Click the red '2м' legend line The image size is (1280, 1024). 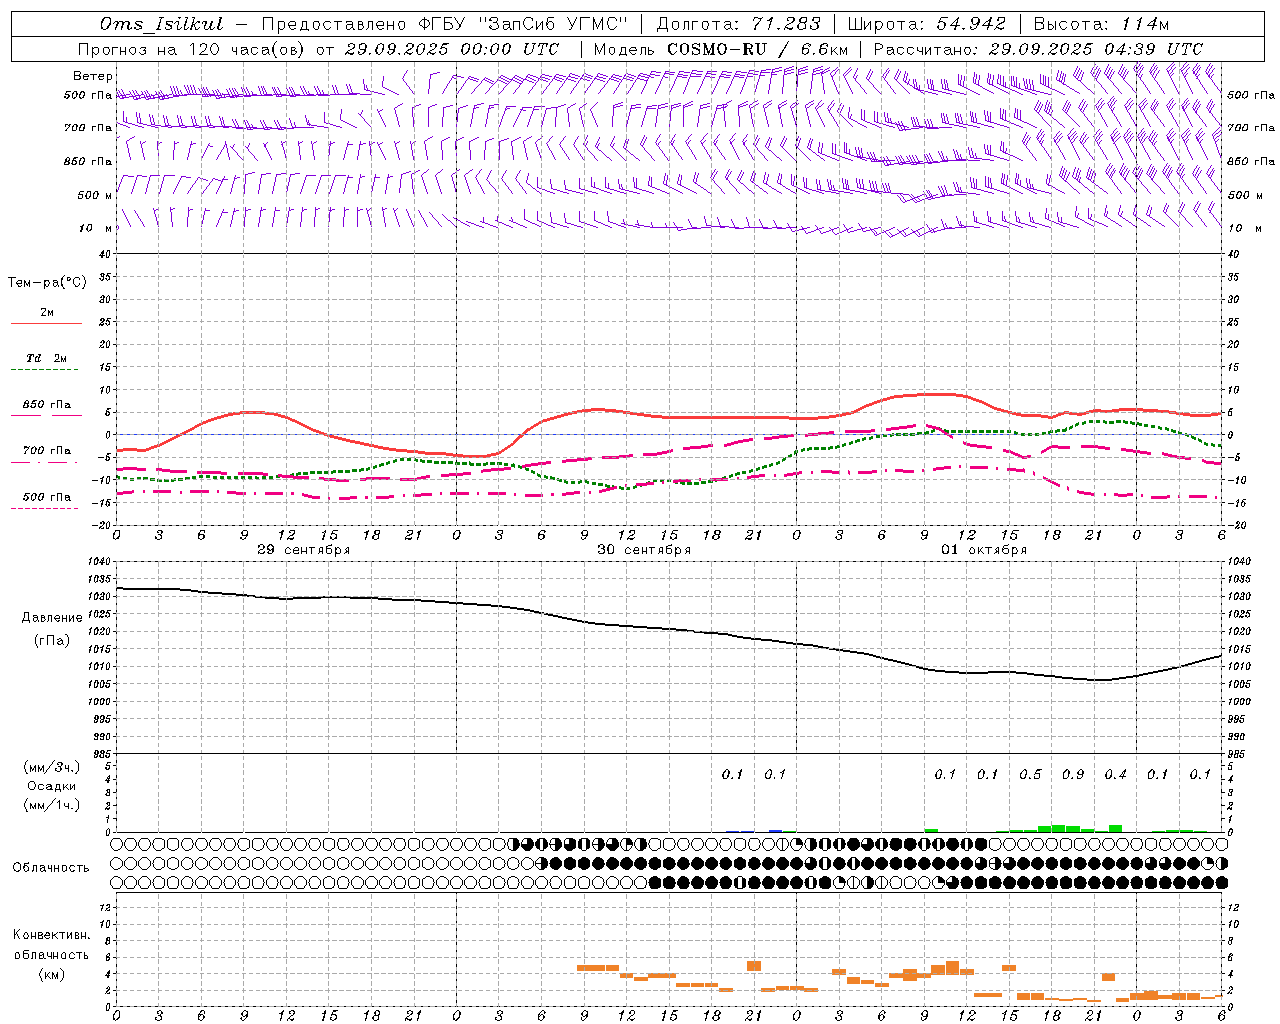pyautogui.click(x=46, y=323)
